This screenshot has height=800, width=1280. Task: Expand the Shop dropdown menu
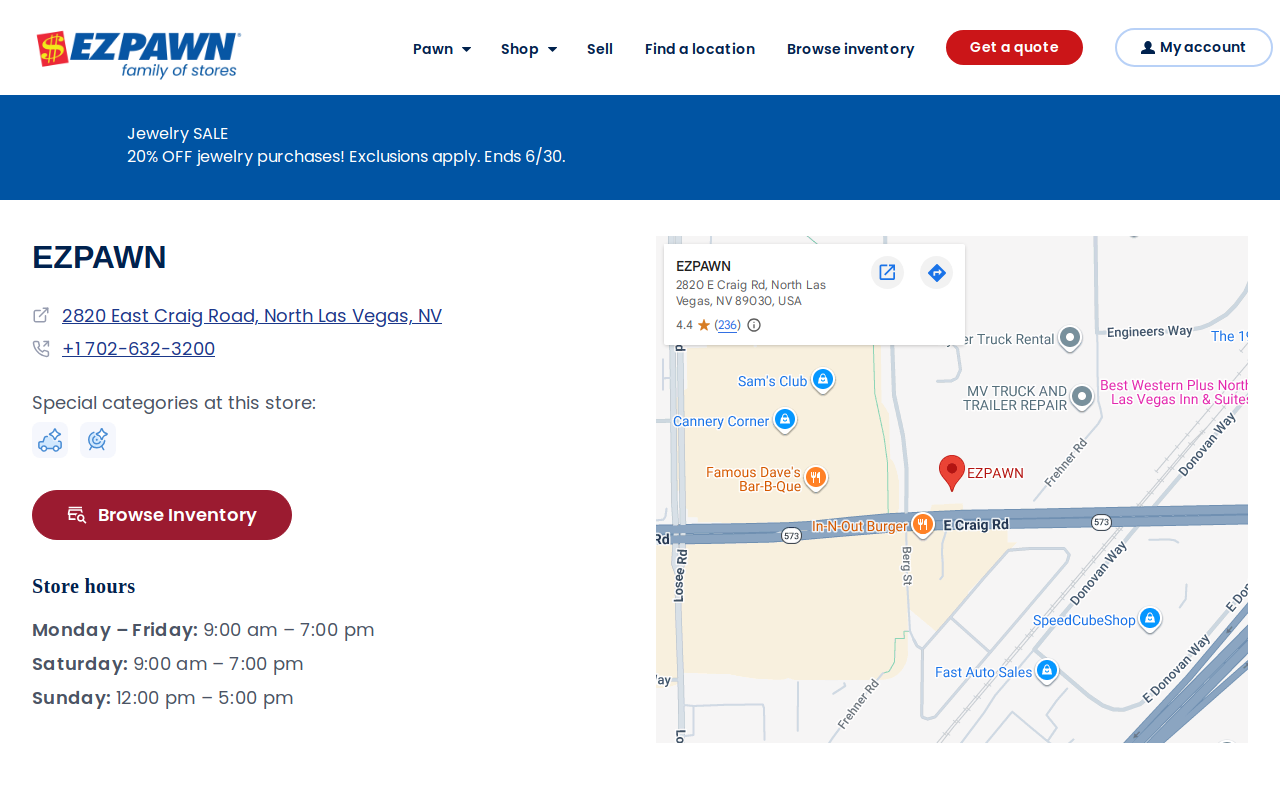click(529, 49)
